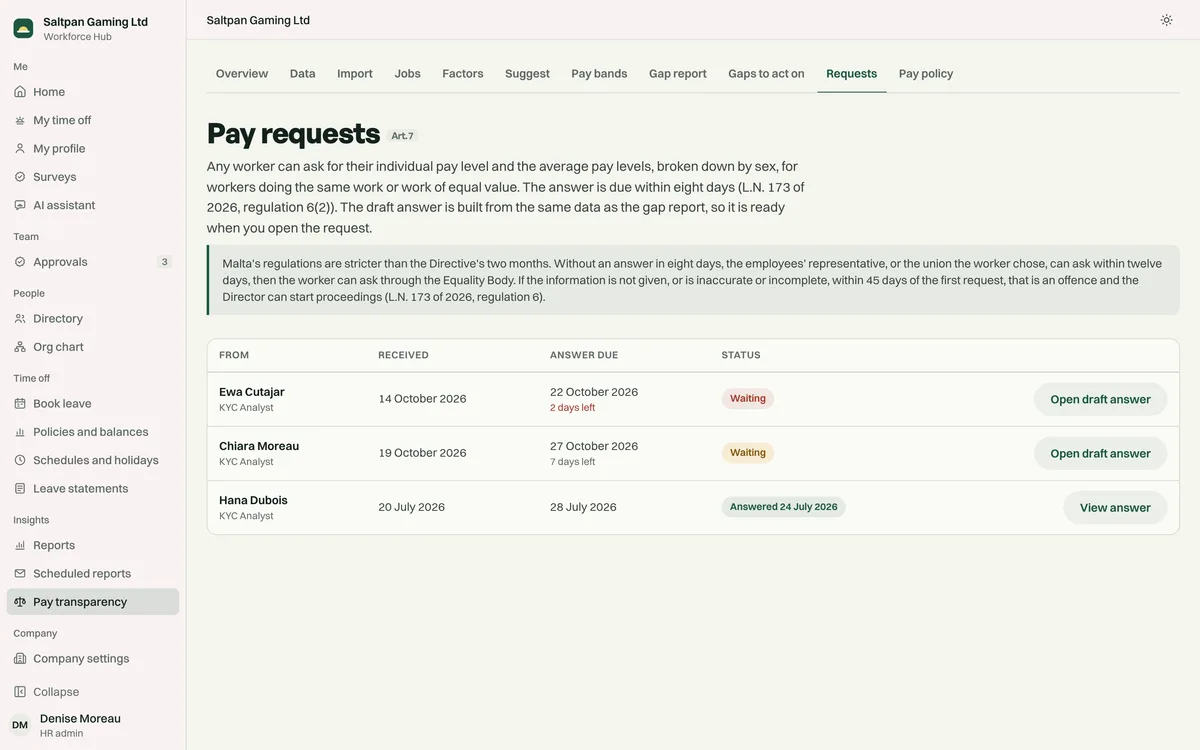This screenshot has width=1200, height=750.
Task: Click the name Hana Dubois
Action: coord(253,500)
